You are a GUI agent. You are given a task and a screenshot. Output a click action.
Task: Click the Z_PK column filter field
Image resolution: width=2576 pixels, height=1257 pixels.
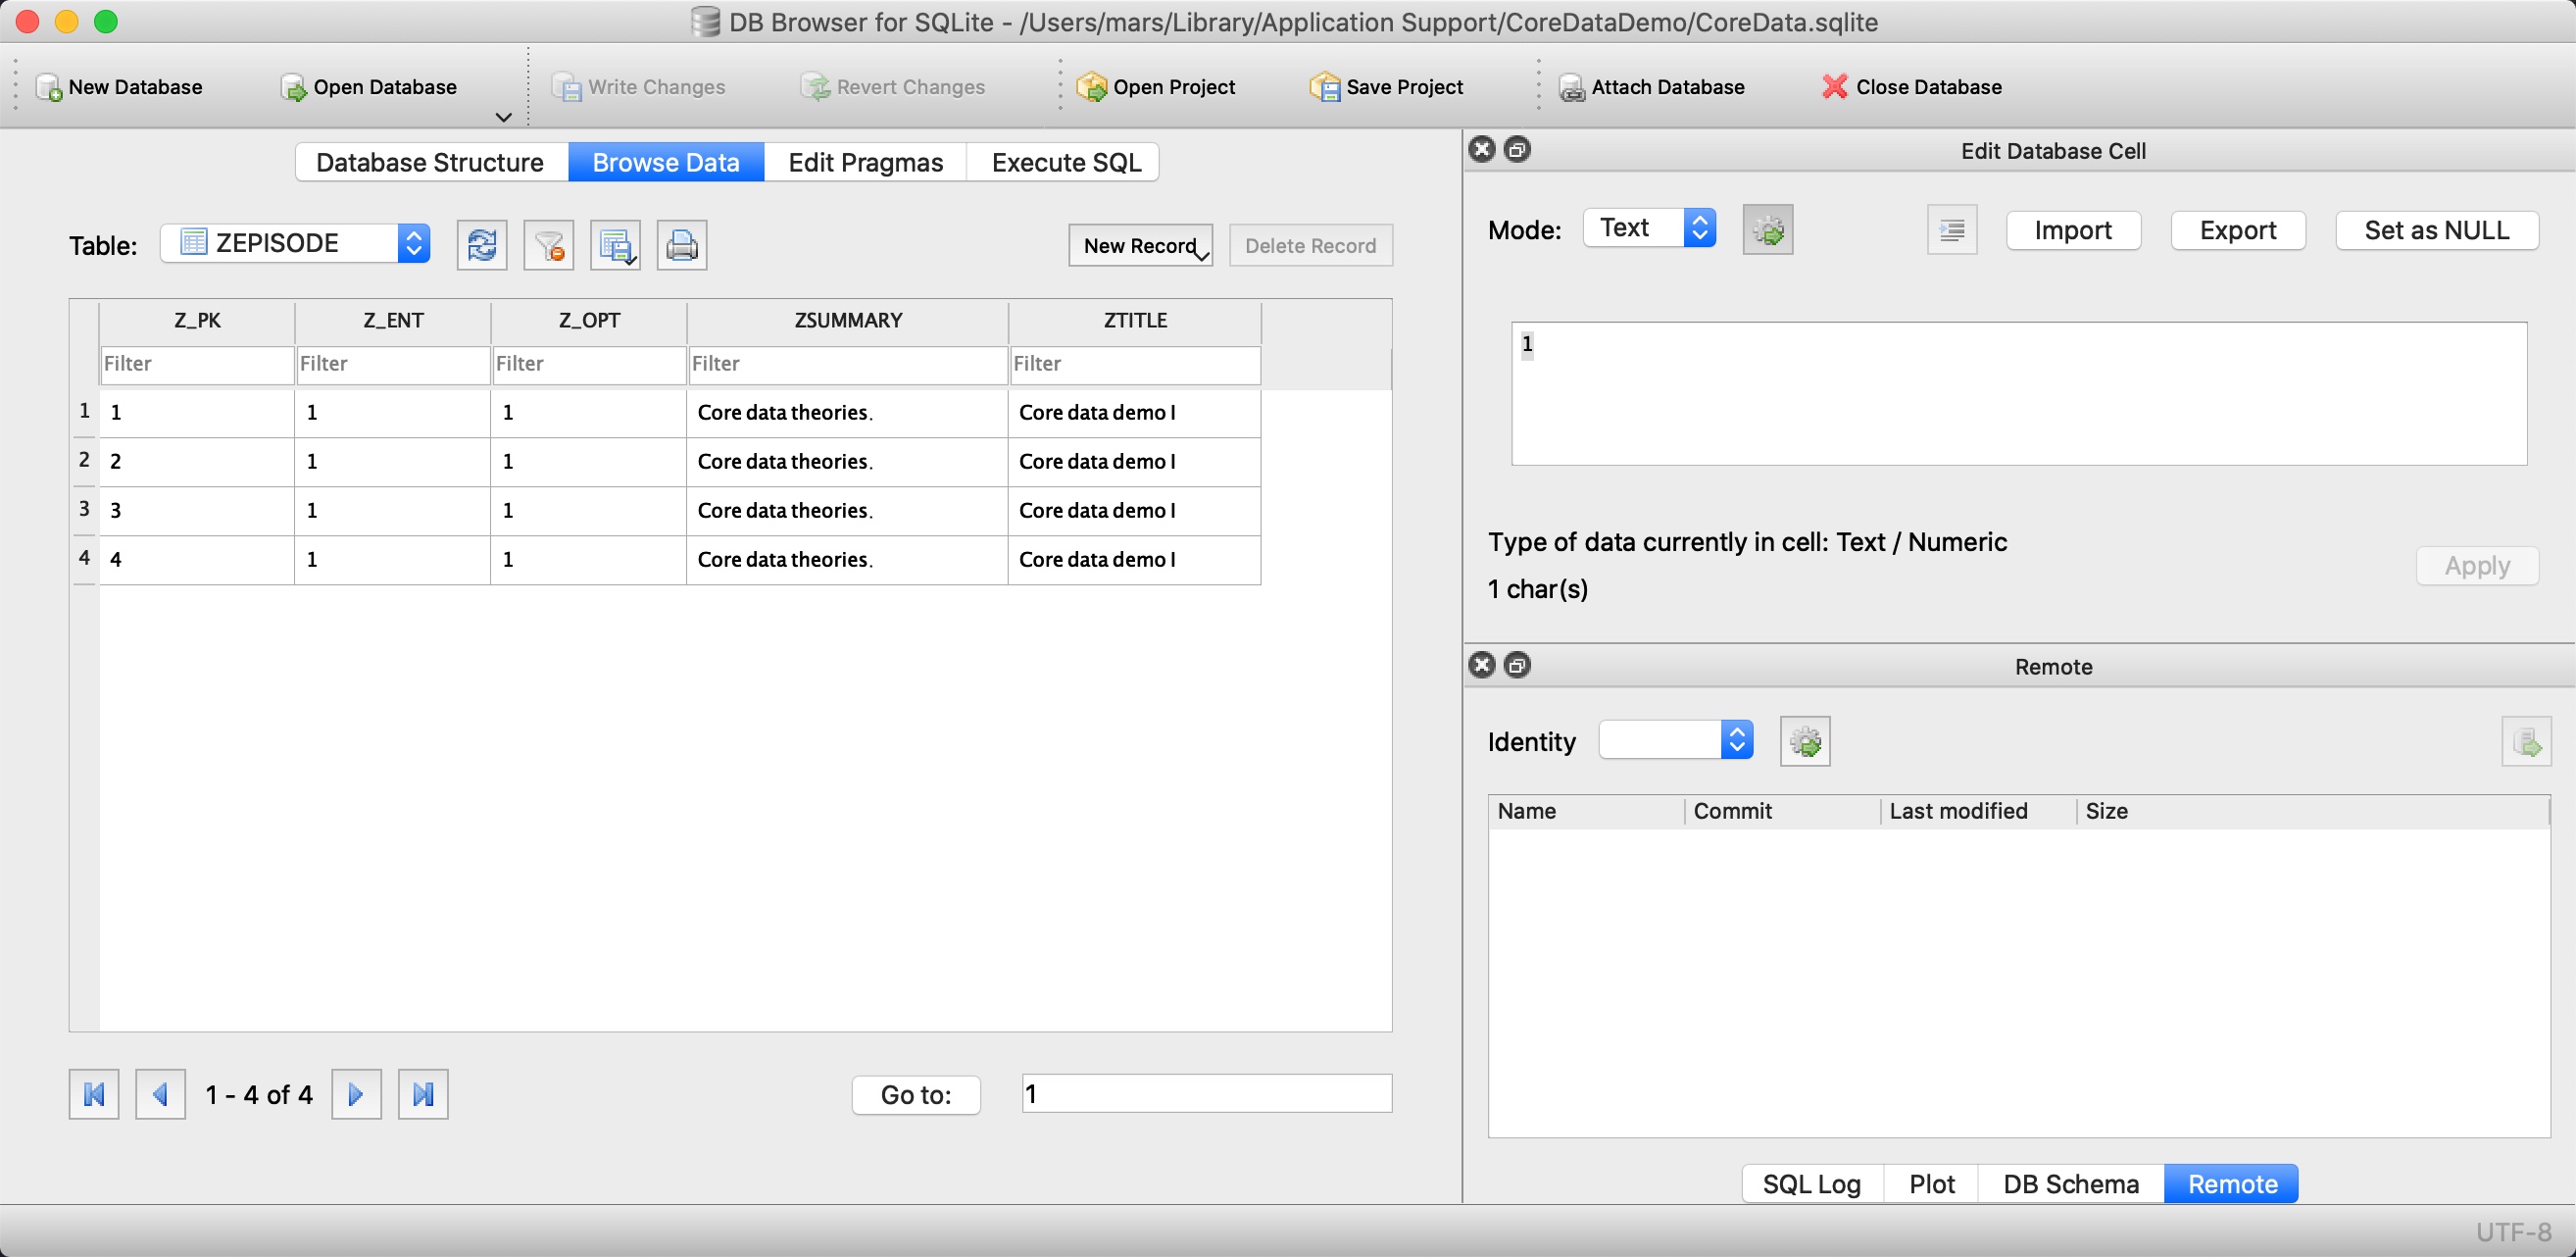click(197, 365)
